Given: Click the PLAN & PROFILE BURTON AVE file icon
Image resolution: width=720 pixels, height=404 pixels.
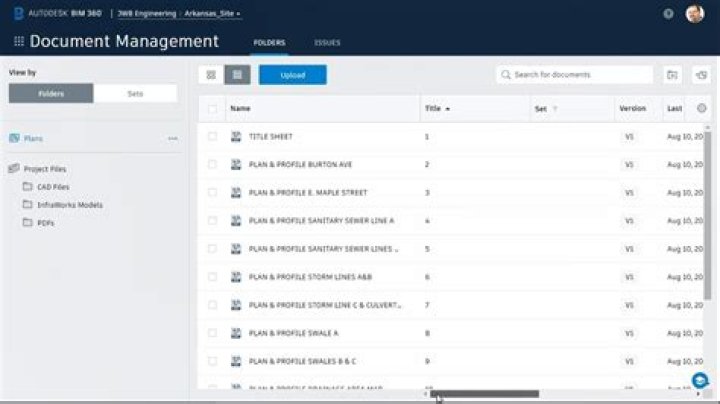Looking at the screenshot, I should click(x=236, y=164).
